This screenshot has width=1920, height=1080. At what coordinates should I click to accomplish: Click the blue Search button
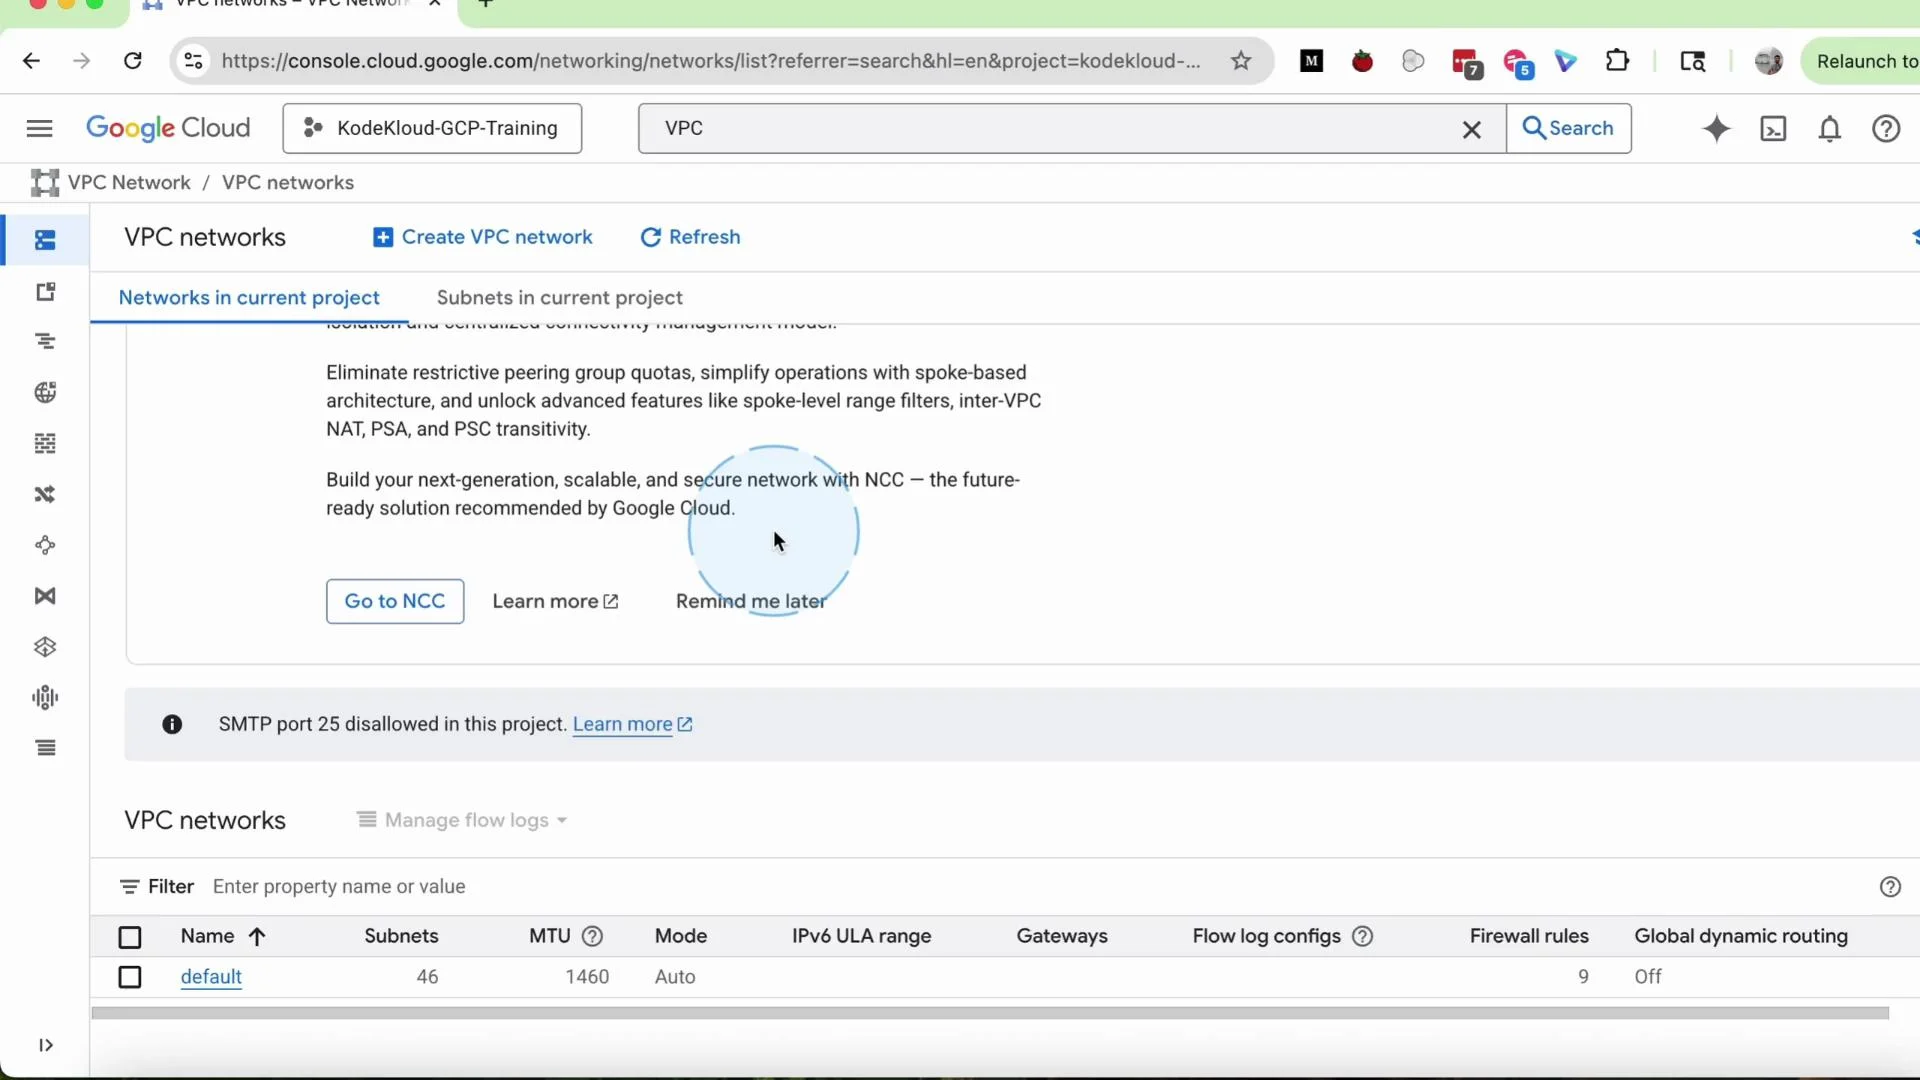click(x=1568, y=128)
